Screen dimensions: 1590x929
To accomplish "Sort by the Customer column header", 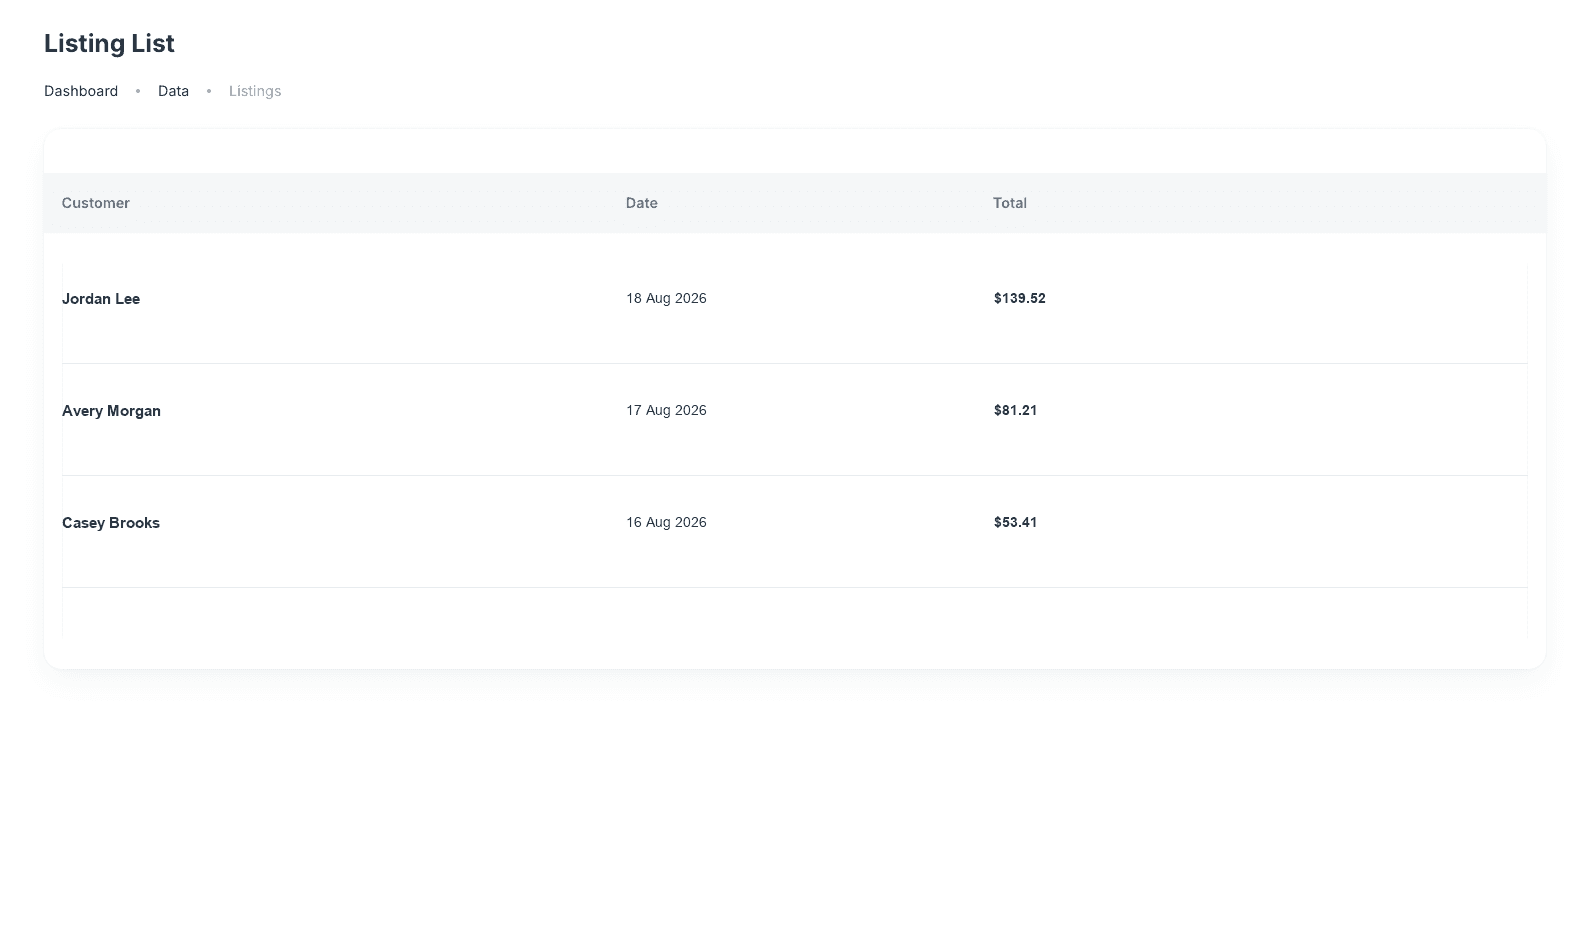I will (x=96, y=203).
